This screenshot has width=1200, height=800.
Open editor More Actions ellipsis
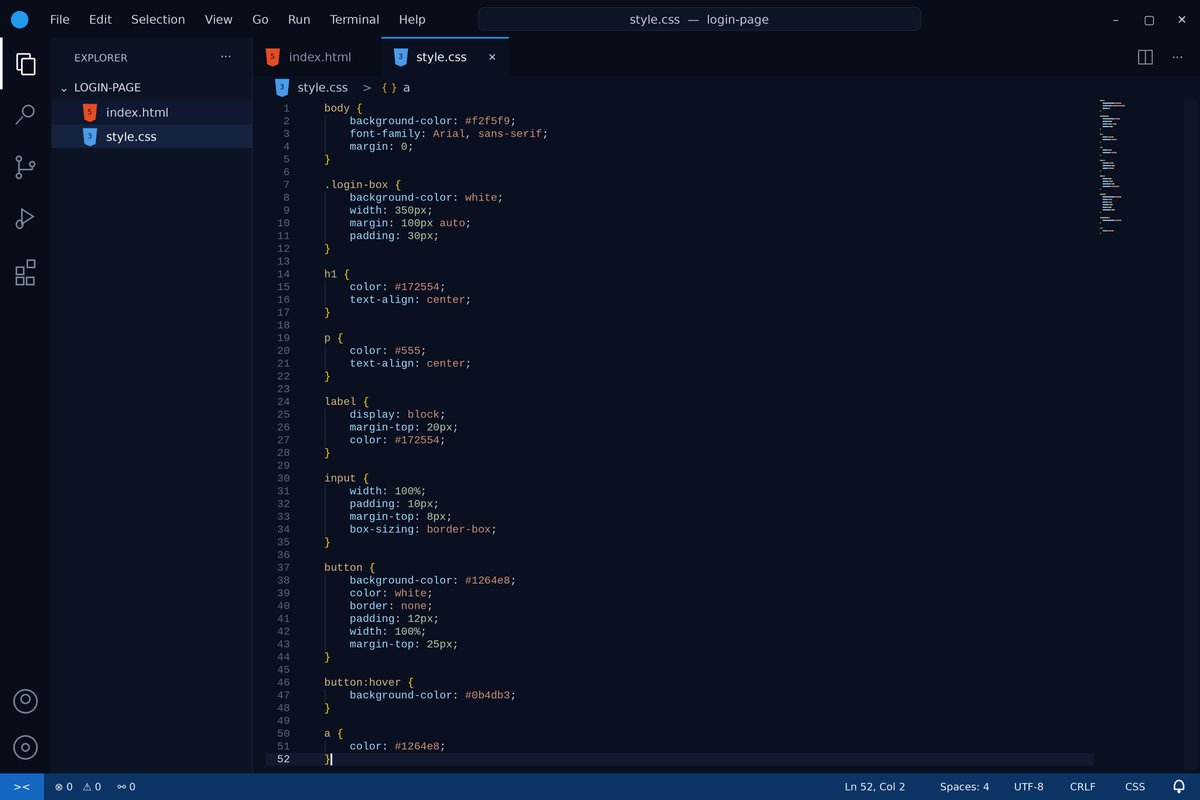1177,57
